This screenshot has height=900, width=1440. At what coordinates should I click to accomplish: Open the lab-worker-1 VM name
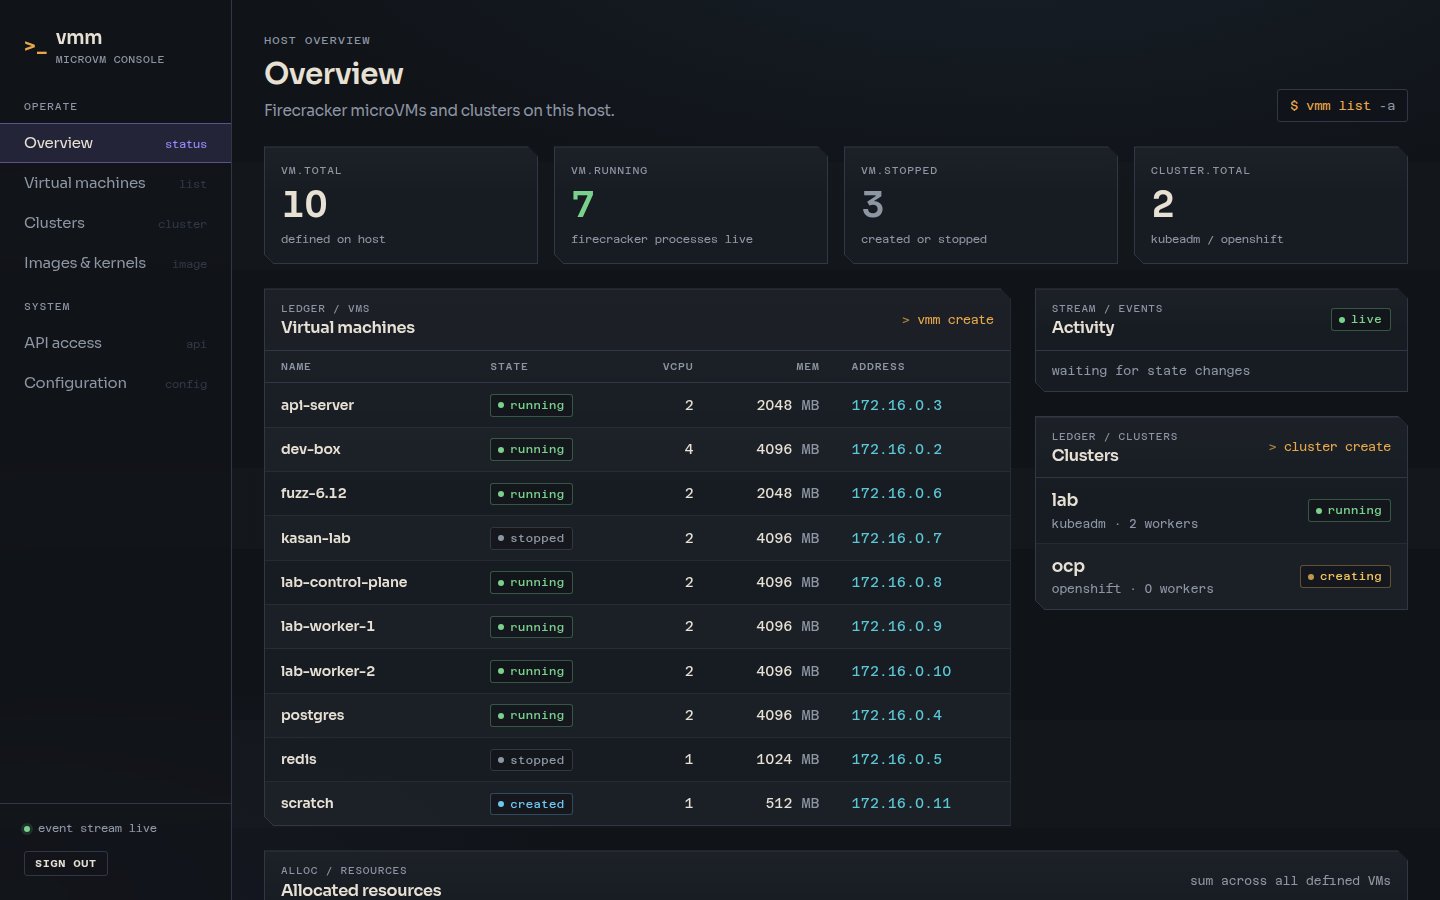328,626
